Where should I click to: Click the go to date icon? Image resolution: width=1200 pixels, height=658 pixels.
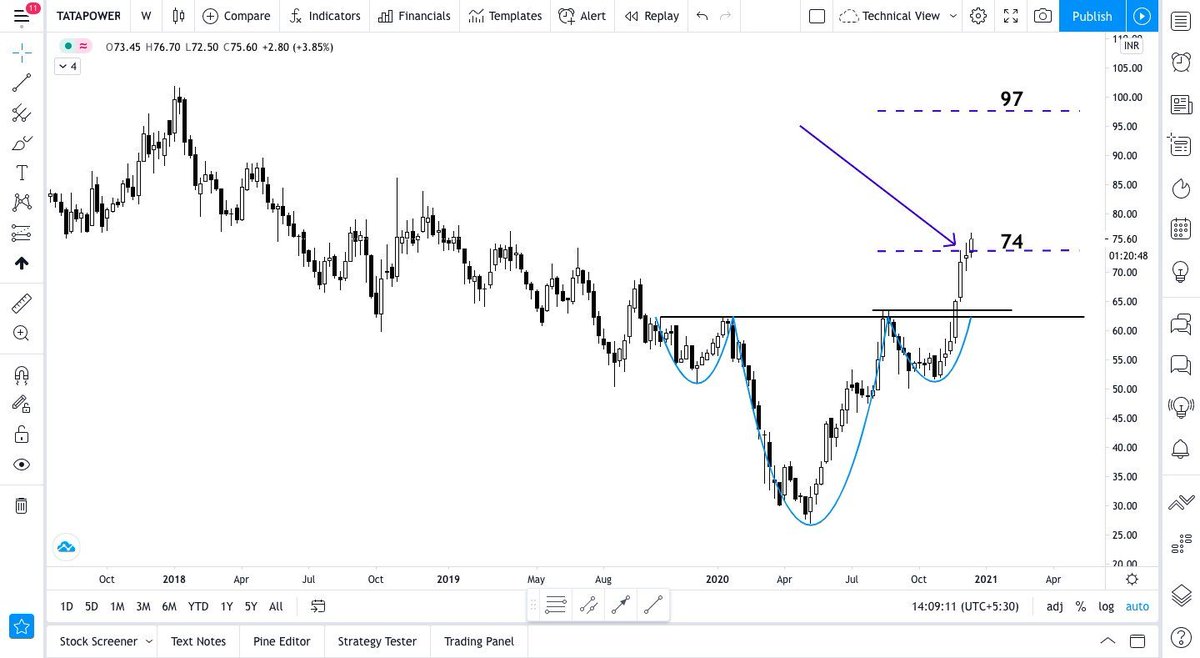coord(318,606)
